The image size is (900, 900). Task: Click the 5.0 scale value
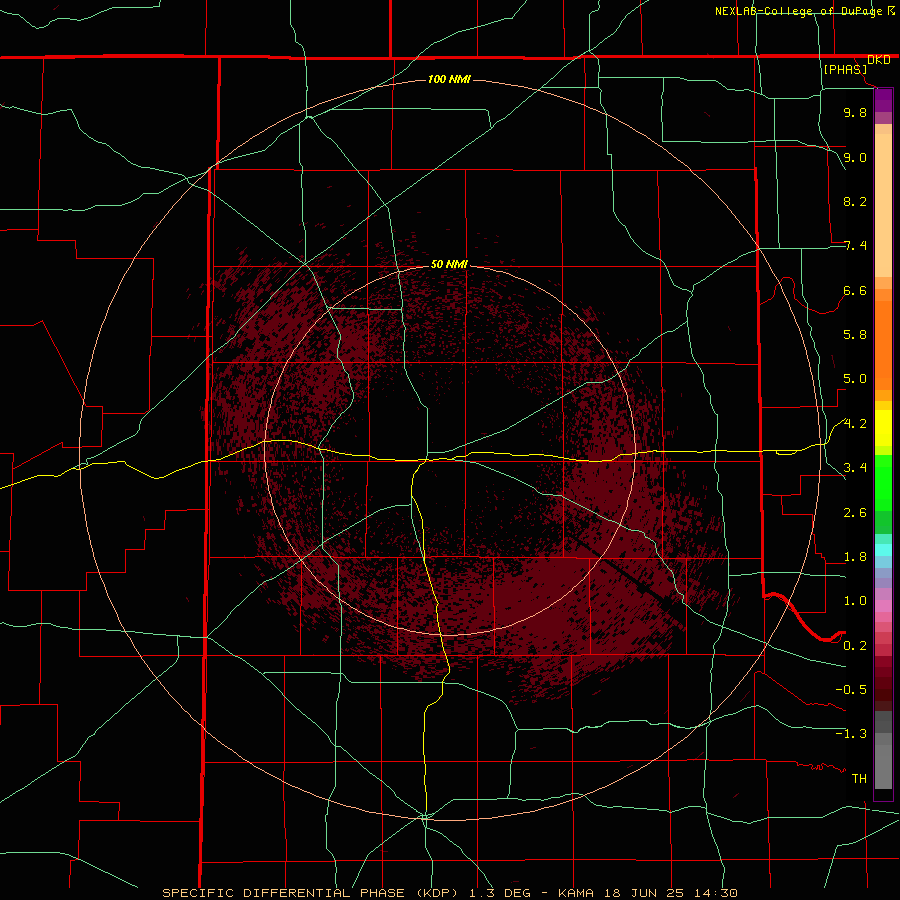coord(855,379)
